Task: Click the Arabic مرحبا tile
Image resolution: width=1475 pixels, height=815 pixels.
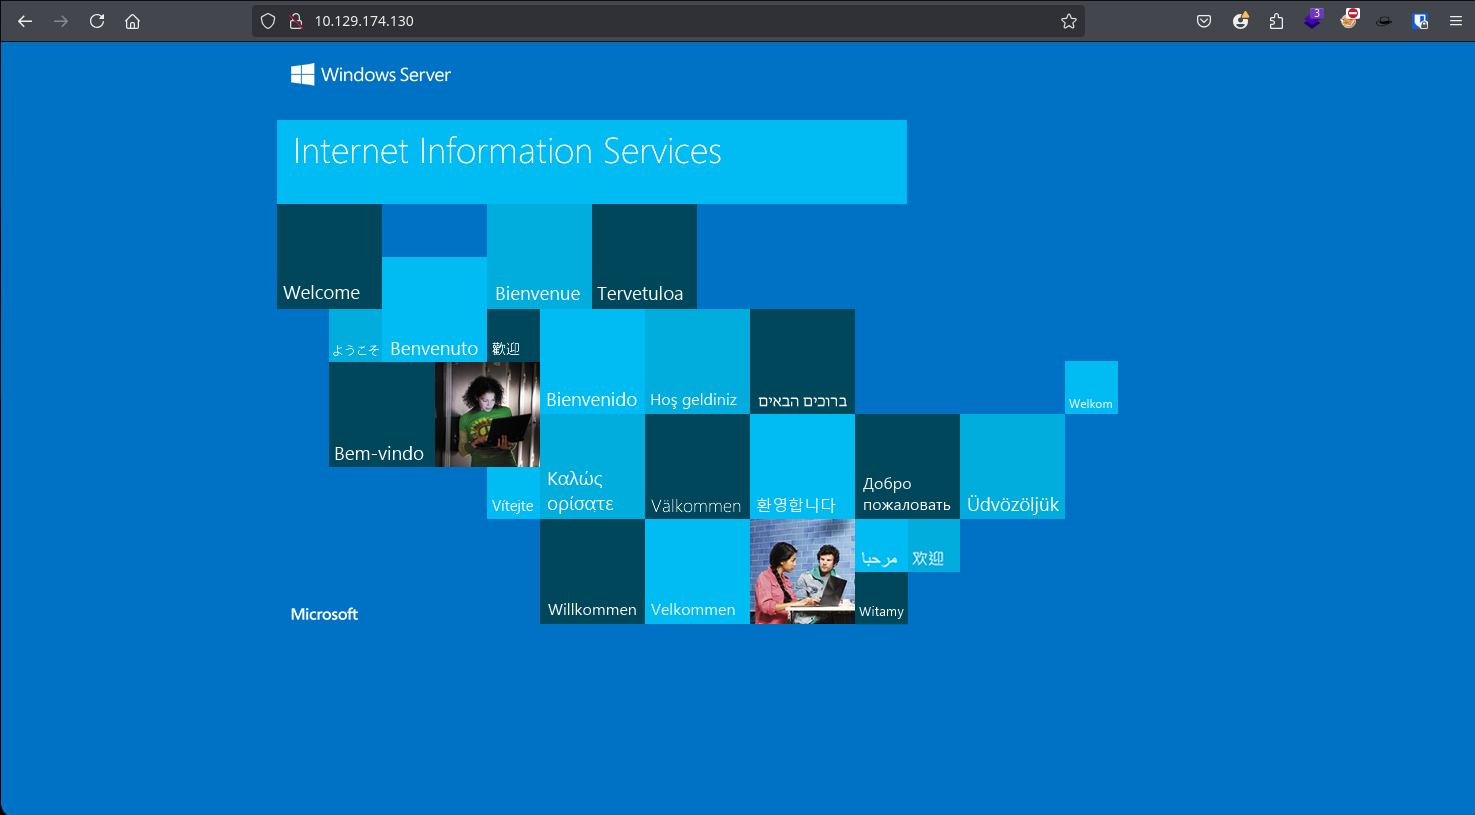Action: [881, 545]
